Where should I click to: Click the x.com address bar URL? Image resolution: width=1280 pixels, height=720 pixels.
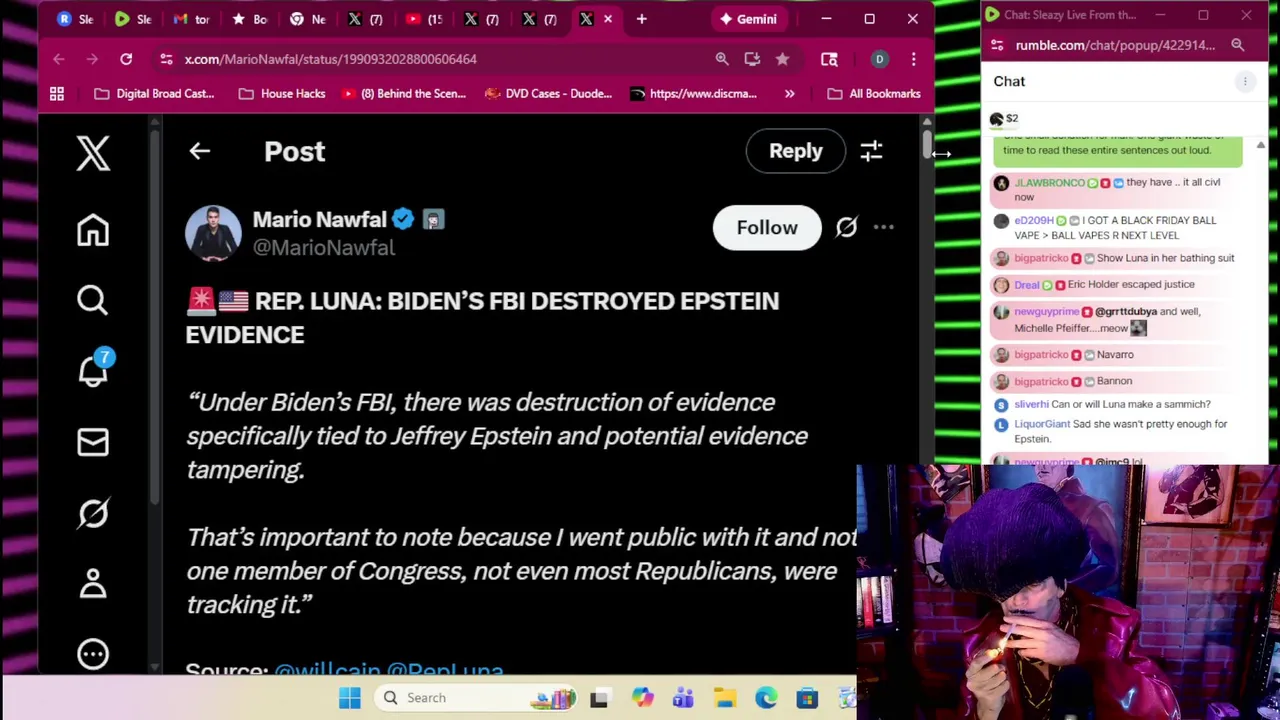330,59
